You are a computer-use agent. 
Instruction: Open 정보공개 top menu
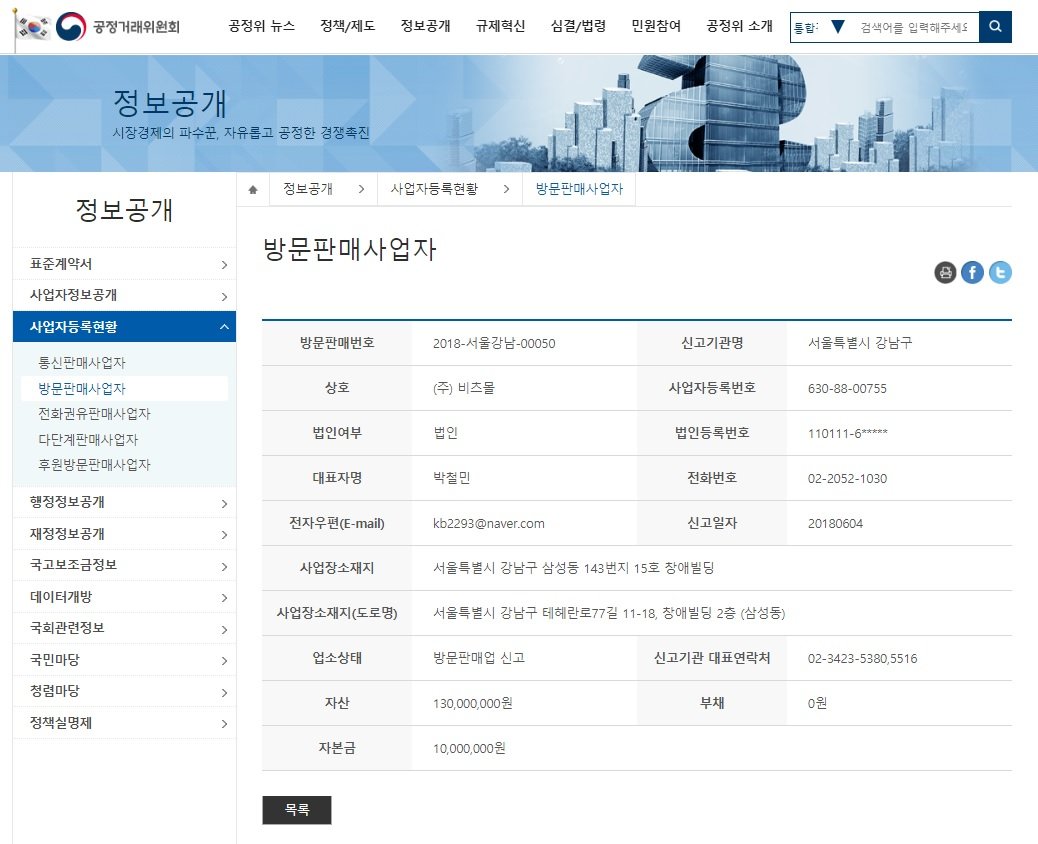[x=425, y=26]
